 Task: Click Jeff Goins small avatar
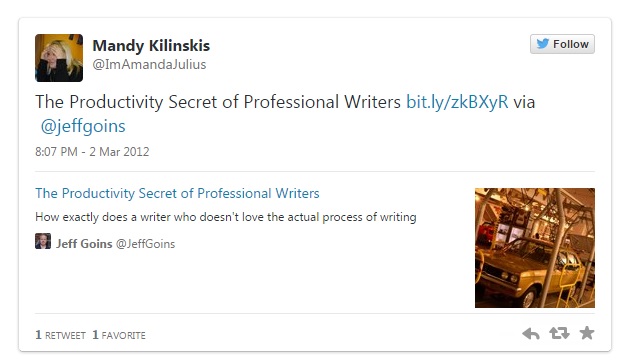pyautogui.click(x=43, y=241)
